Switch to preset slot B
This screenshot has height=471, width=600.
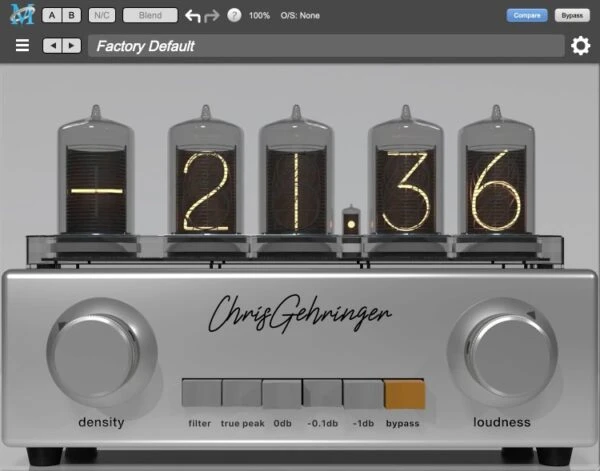(72, 15)
